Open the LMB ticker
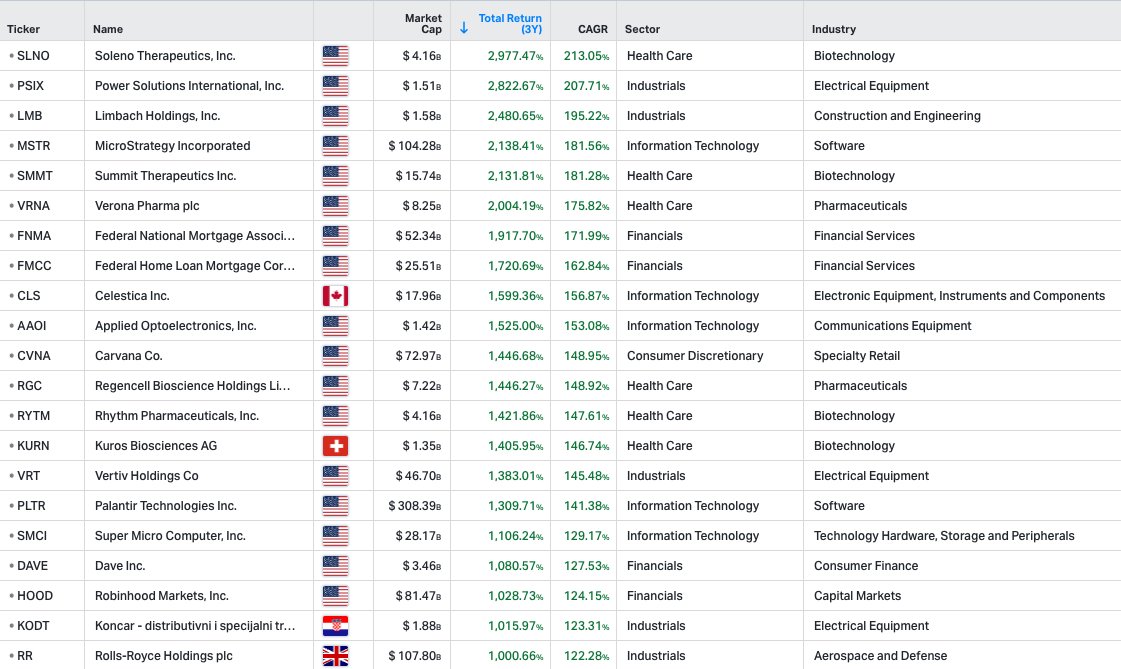The image size is (1121, 669). pyautogui.click(x=29, y=116)
